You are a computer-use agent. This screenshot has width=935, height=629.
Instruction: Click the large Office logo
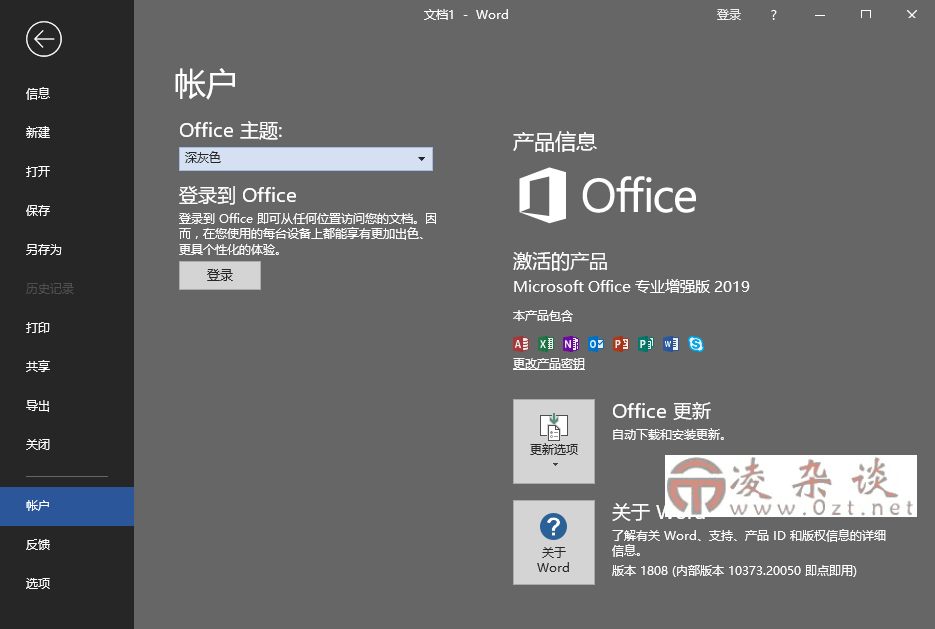click(607, 195)
